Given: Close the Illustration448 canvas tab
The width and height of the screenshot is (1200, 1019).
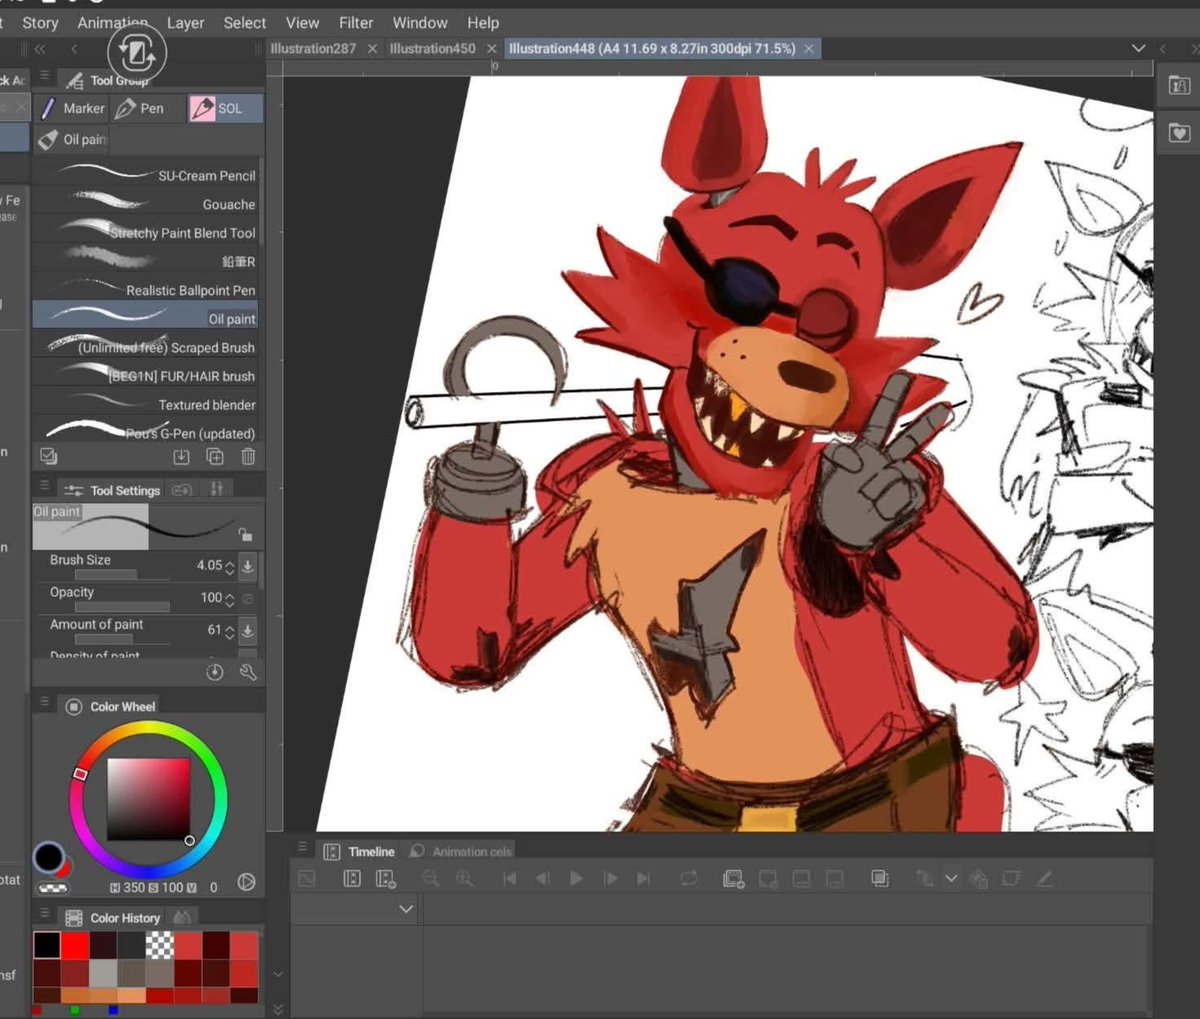Looking at the screenshot, I should [x=809, y=48].
